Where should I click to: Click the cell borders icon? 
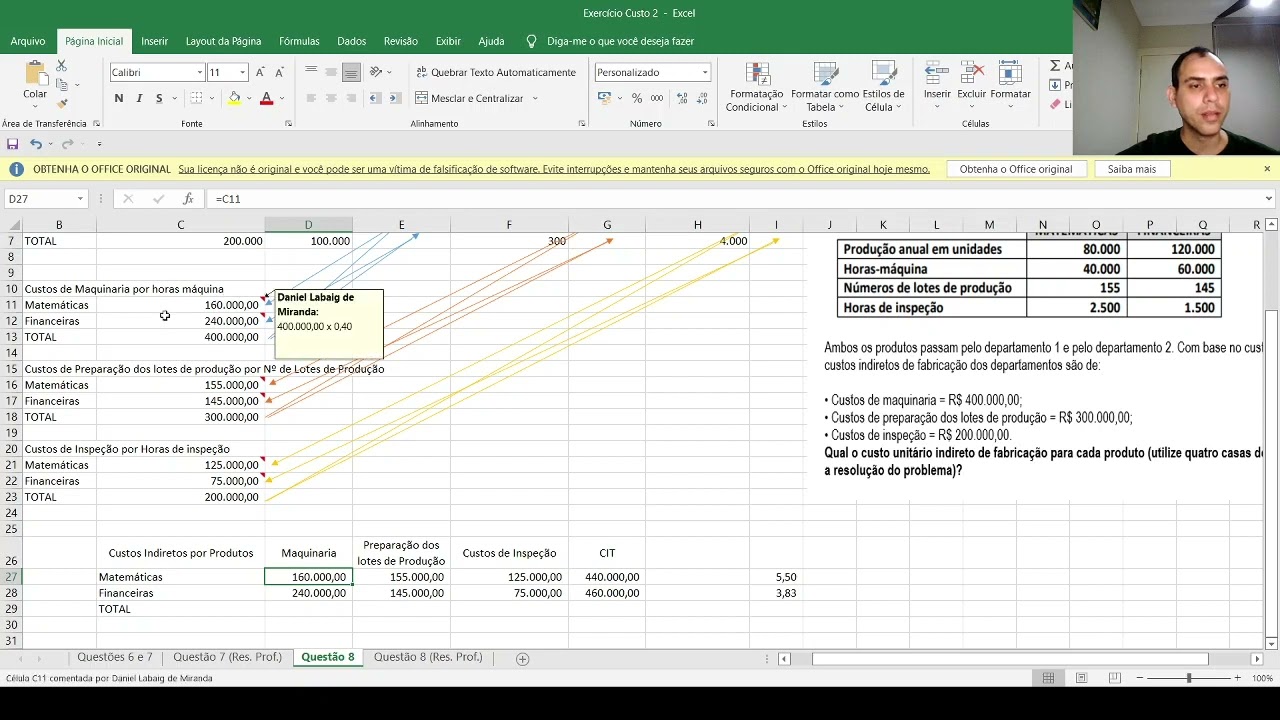point(197,98)
